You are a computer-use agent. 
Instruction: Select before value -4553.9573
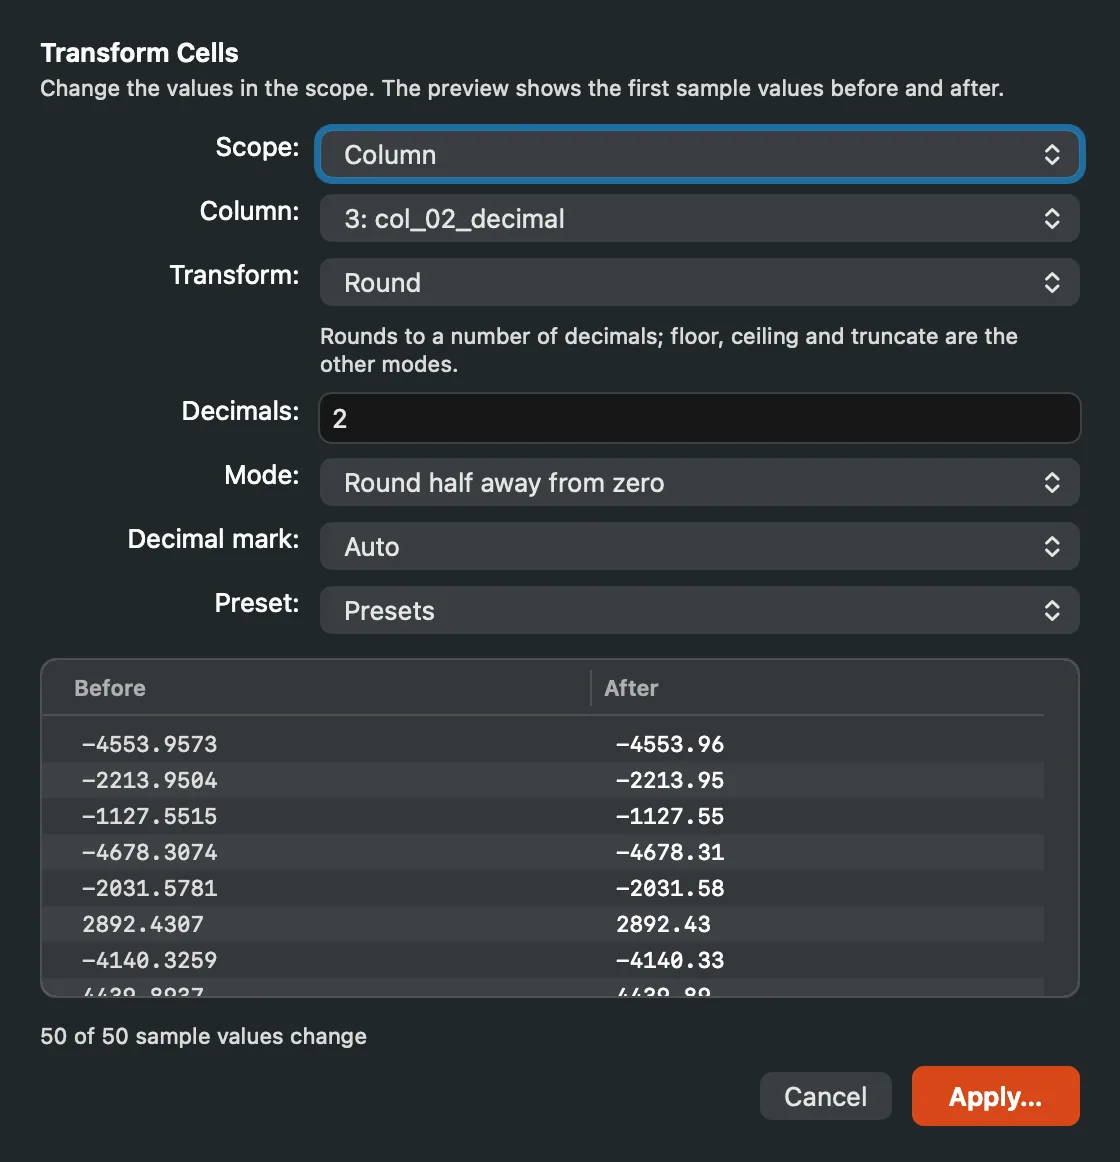(149, 744)
